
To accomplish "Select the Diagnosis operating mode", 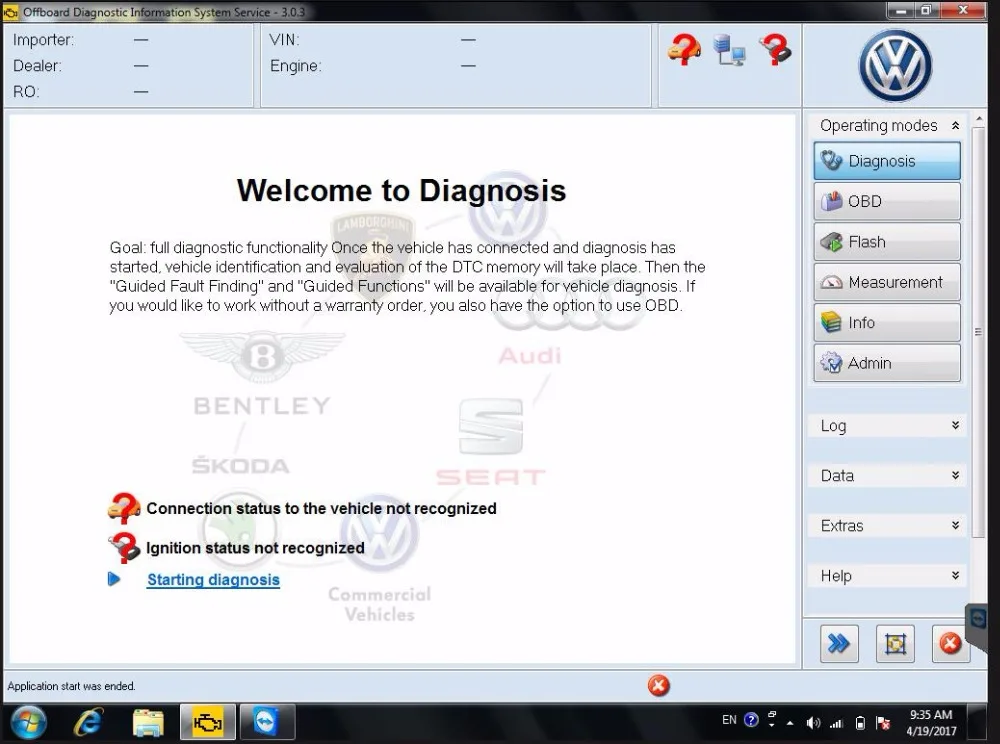I will point(886,161).
